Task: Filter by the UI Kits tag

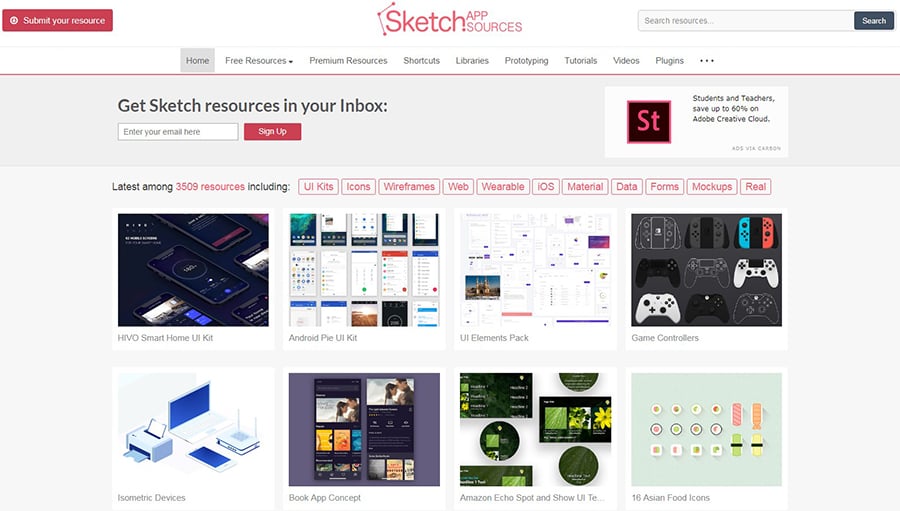Action: coord(318,186)
